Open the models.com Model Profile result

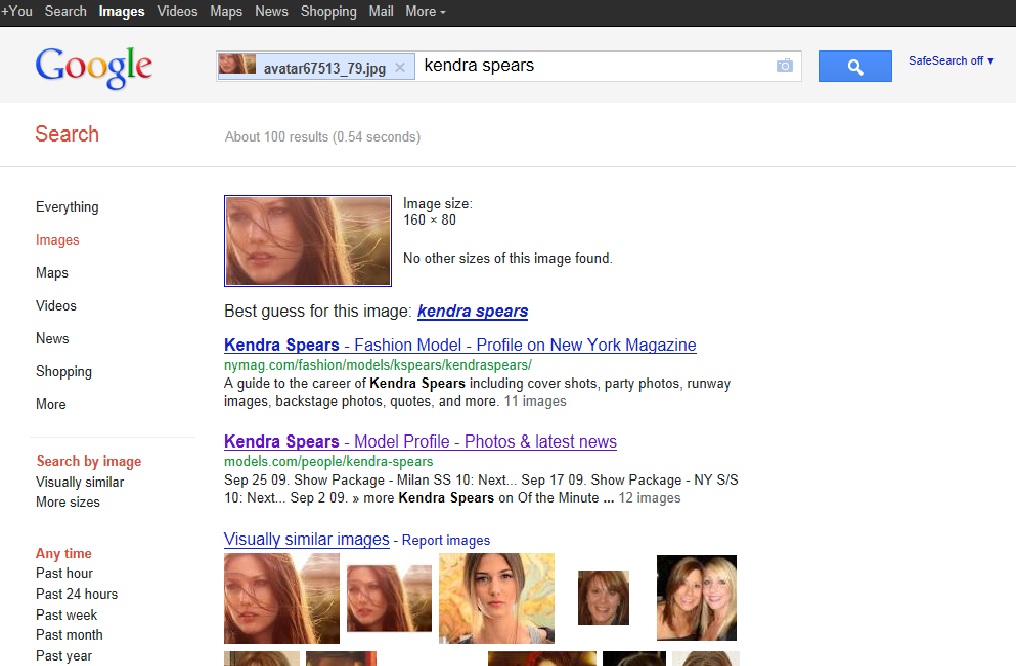[x=420, y=442]
